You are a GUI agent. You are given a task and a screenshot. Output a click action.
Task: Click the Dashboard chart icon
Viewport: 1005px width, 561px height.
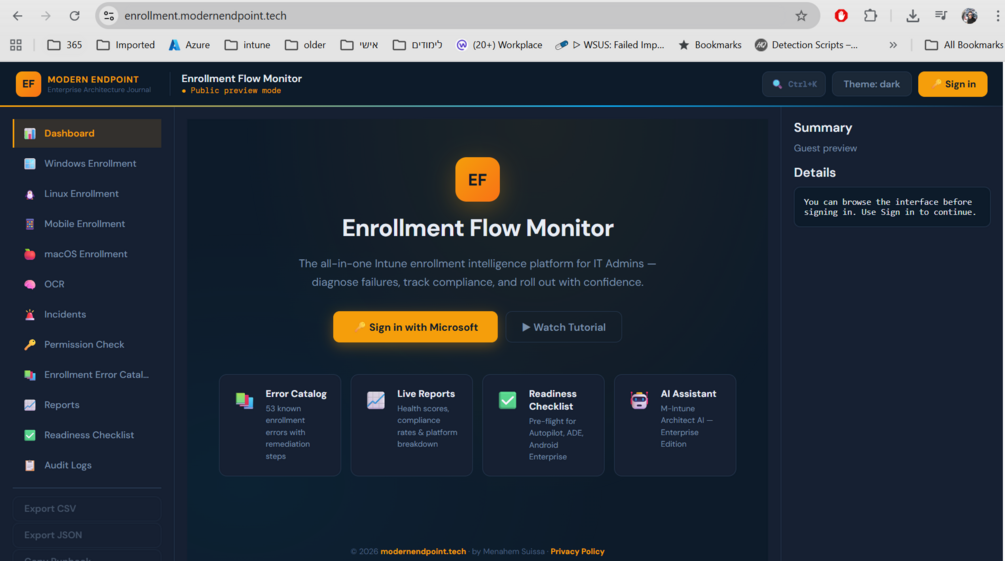pos(29,133)
